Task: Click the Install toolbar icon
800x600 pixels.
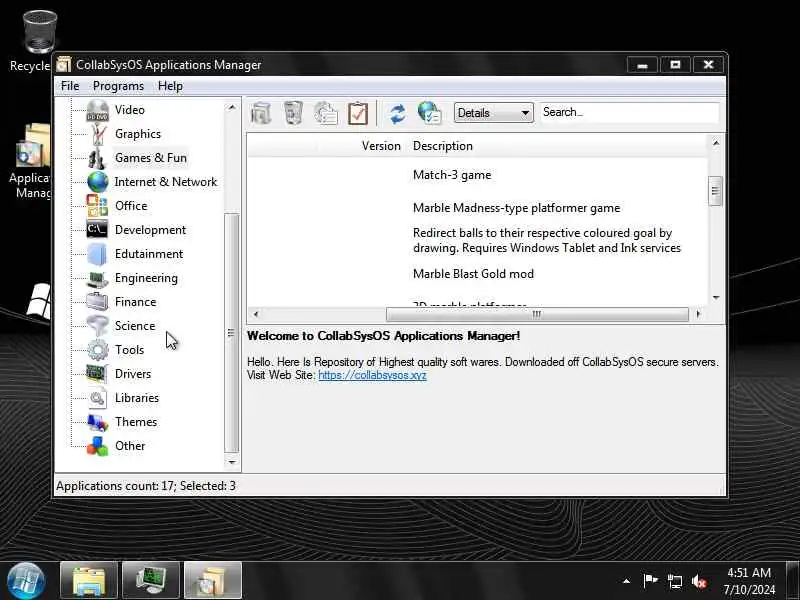Action: point(261,113)
